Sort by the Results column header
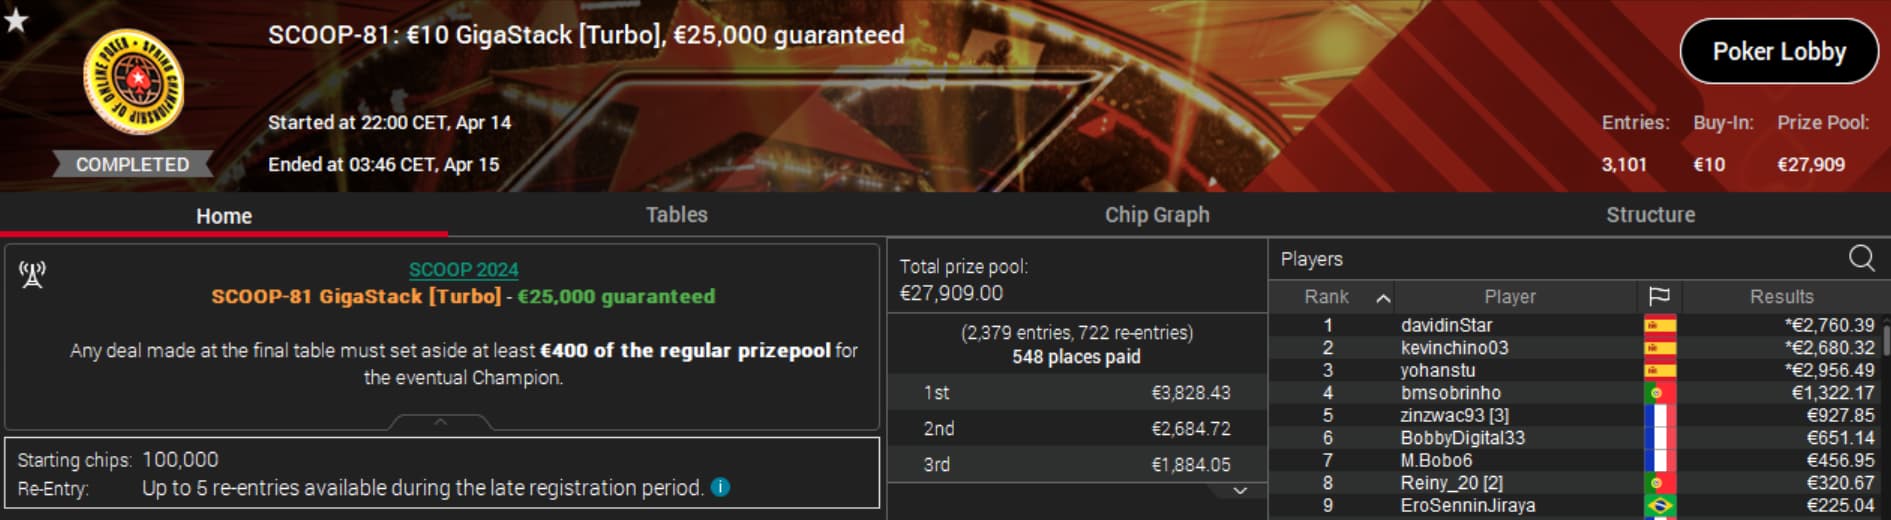1891x520 pixels. (1781, 296)
